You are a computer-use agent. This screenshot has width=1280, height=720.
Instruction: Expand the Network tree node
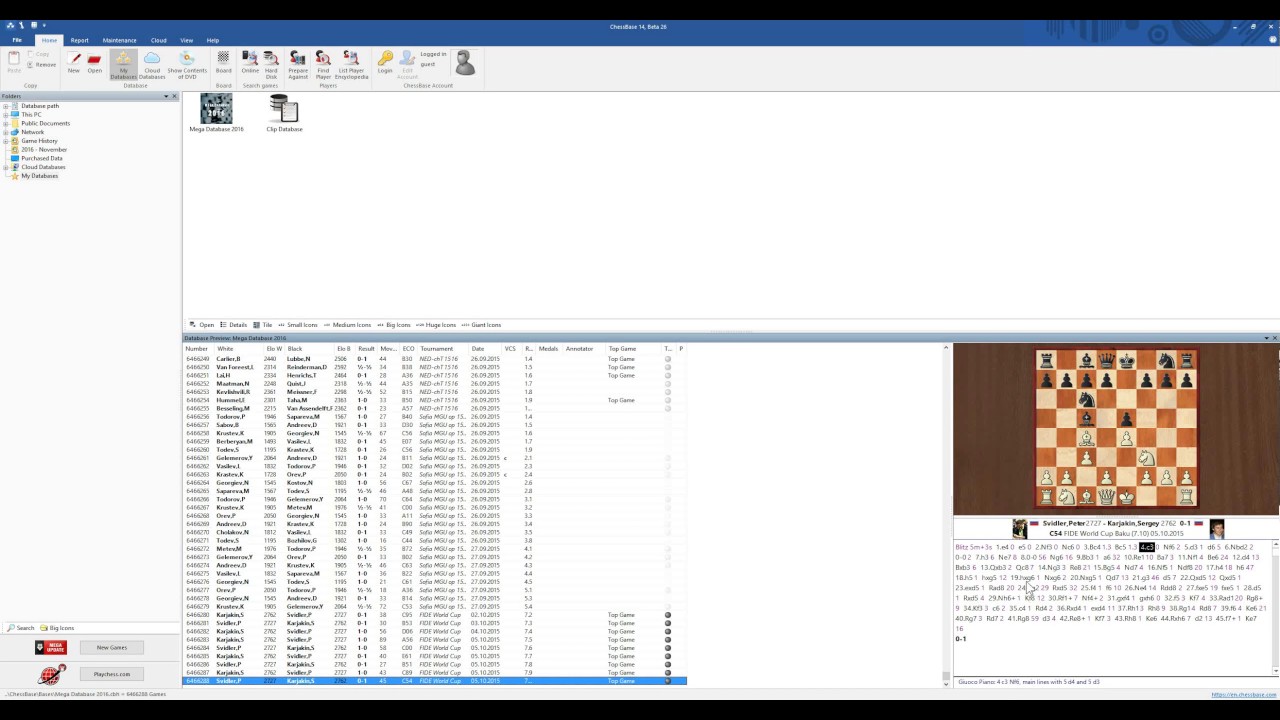[5, 132]
